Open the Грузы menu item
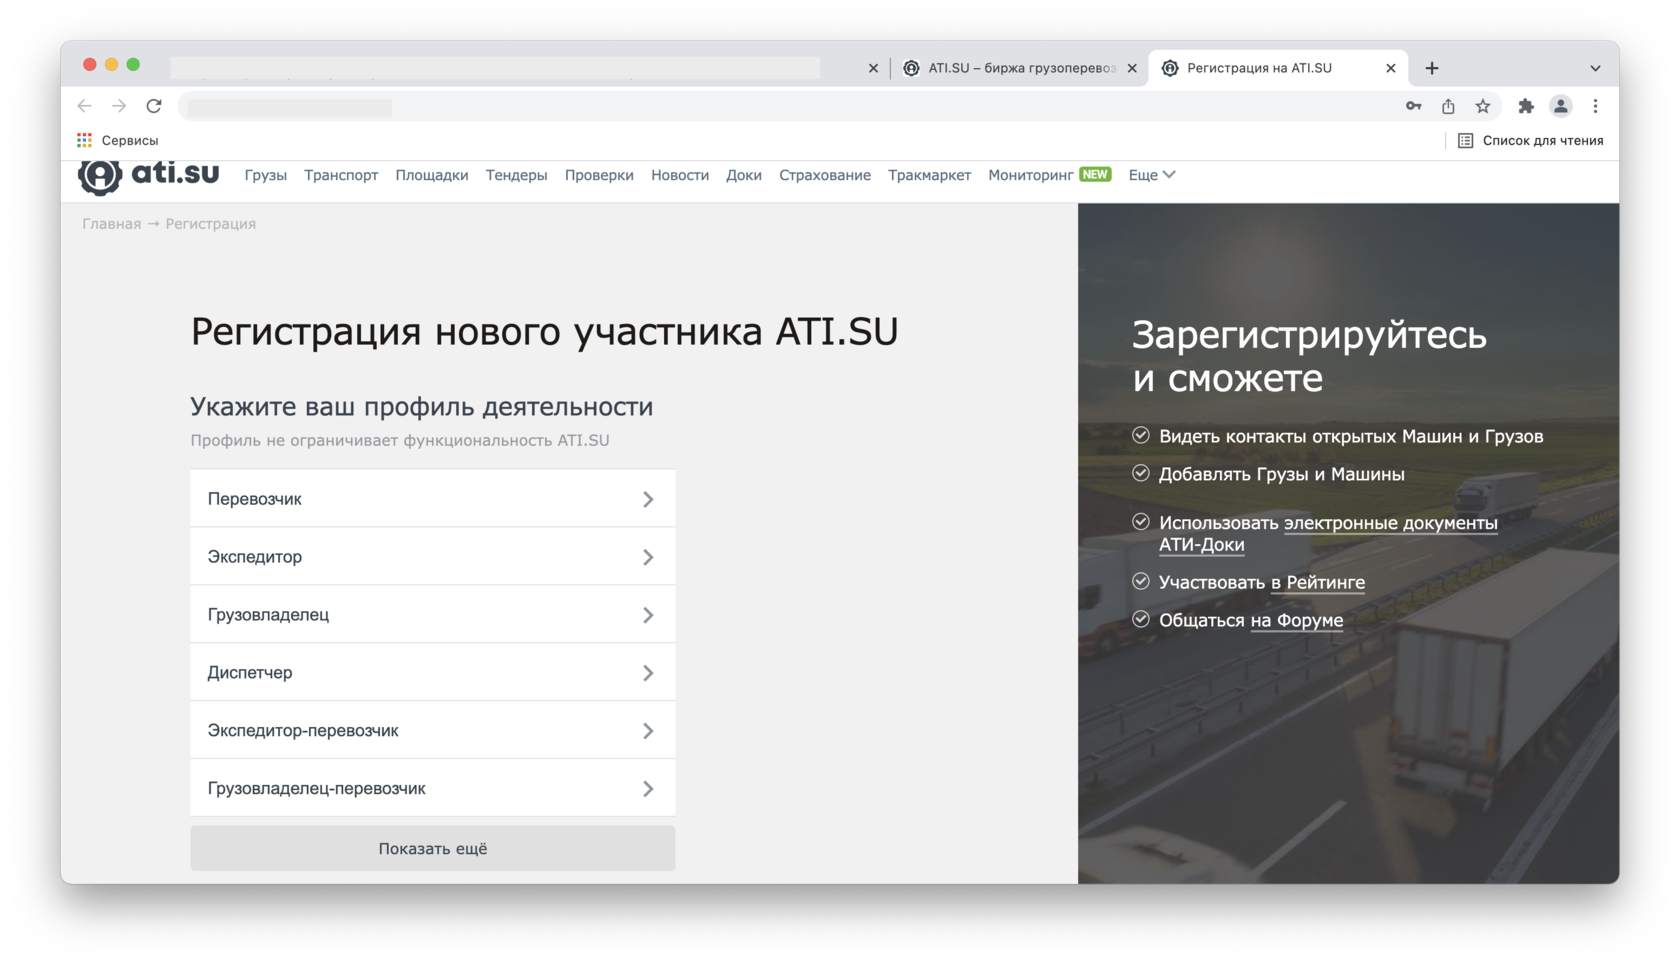The width and height of the screenshot is (1680, 964). pyautogui.click(x=265, y=175)
